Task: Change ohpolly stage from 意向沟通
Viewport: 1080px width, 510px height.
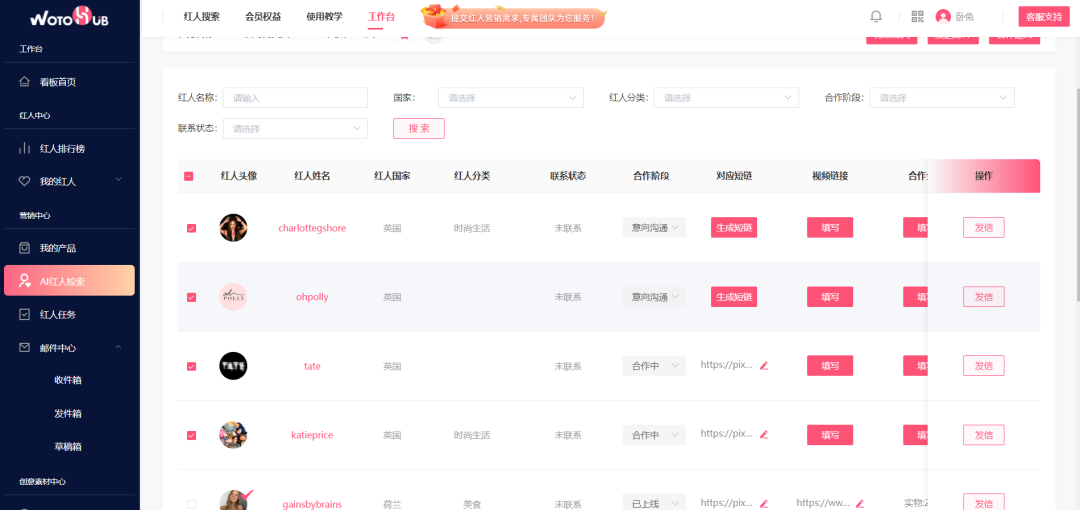Action: coord(654,297)
